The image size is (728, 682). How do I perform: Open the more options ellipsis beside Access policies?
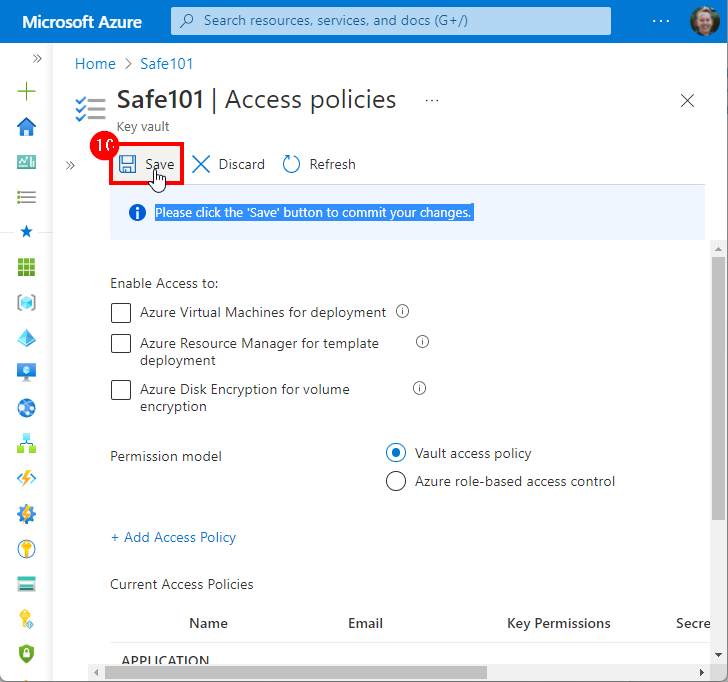click(x=432, y=100)
